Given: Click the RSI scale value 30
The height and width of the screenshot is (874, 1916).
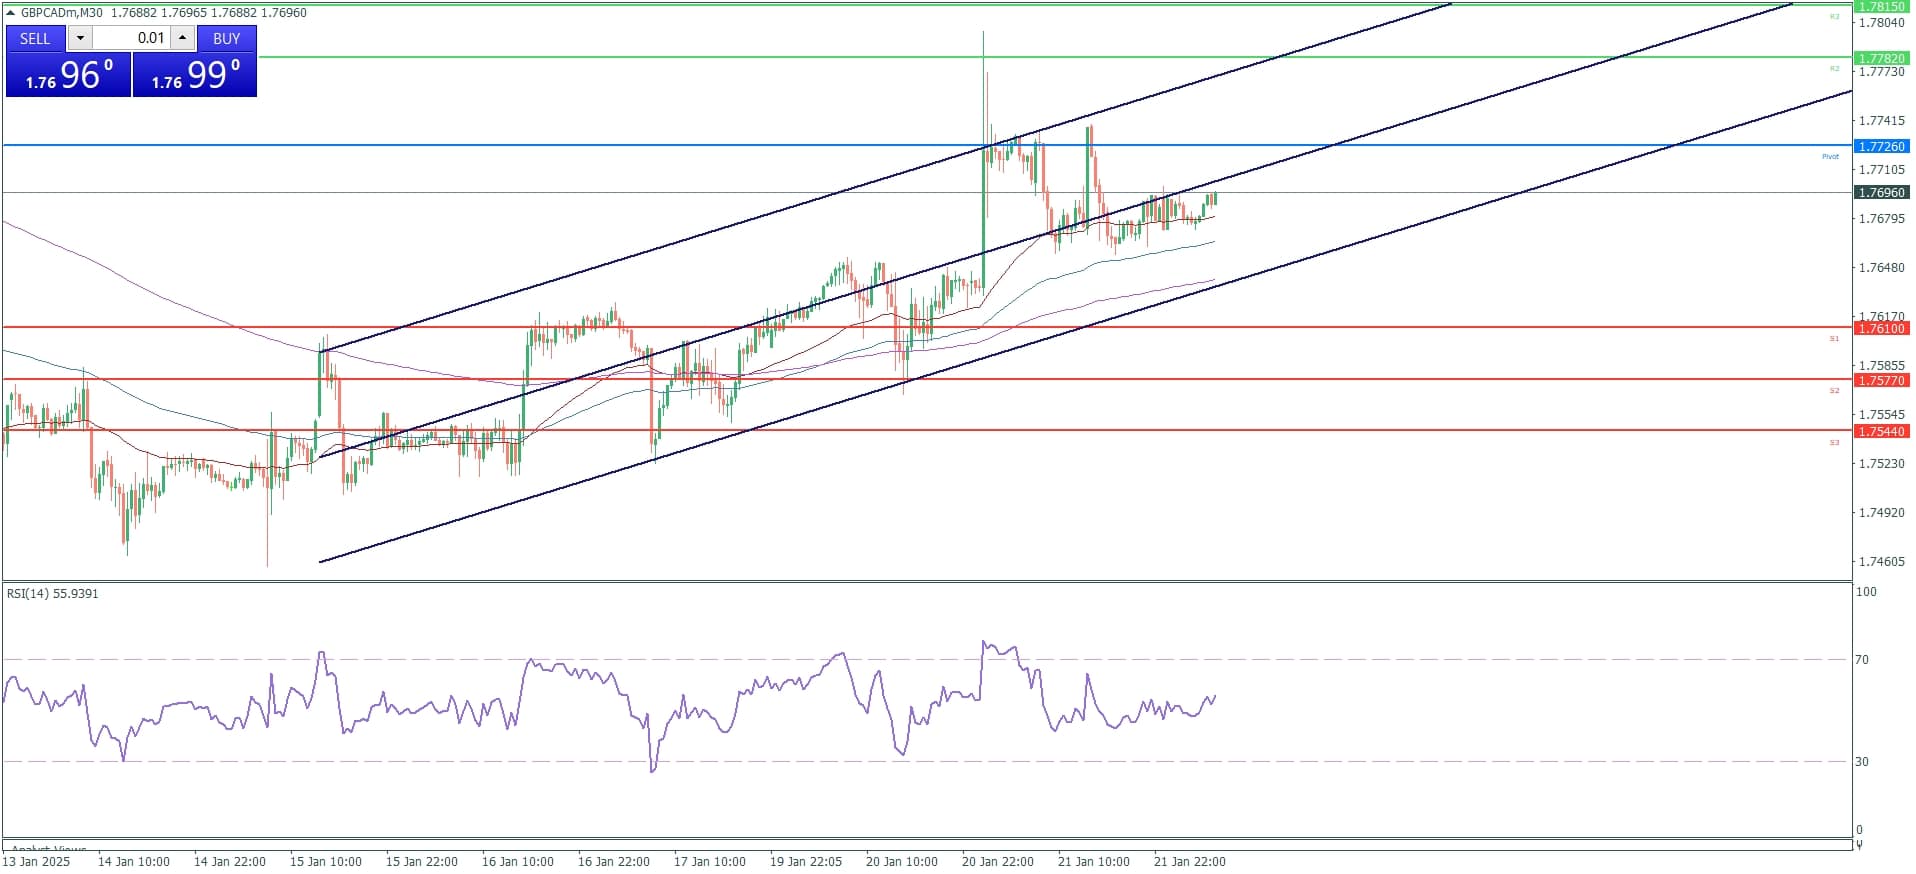Looking at the screenshot, I should pyautogui.click(x=1862, y=761).
